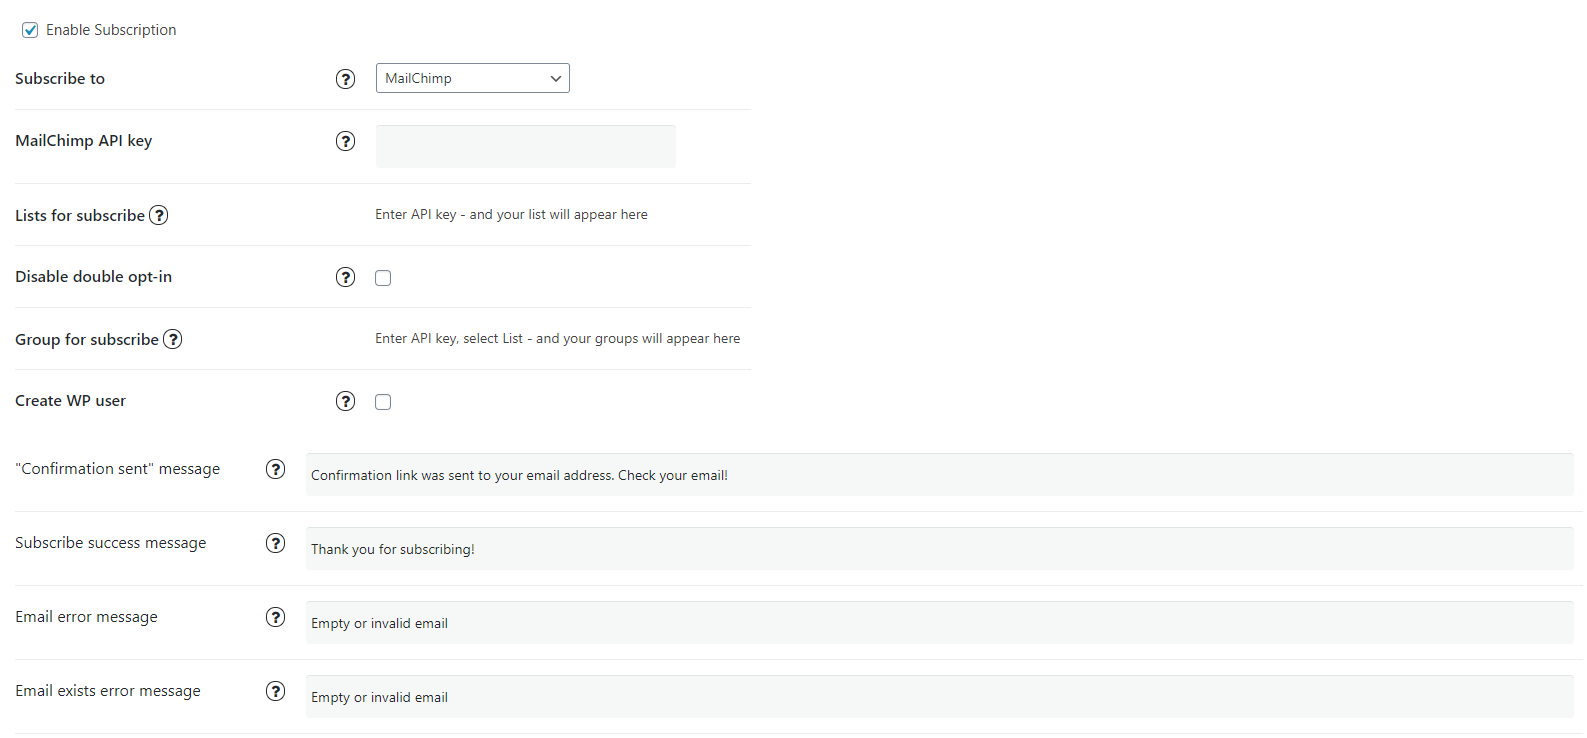
Task: Click help icon next to Lists for subscribe
Action: 159,215
